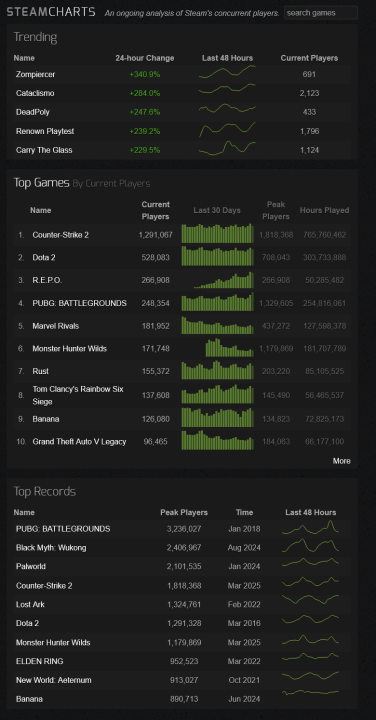Click the STEAMCHARTS logo
The width and height of the screenshot is (376, 720).
pyautogui.click(x=51, y=11)
